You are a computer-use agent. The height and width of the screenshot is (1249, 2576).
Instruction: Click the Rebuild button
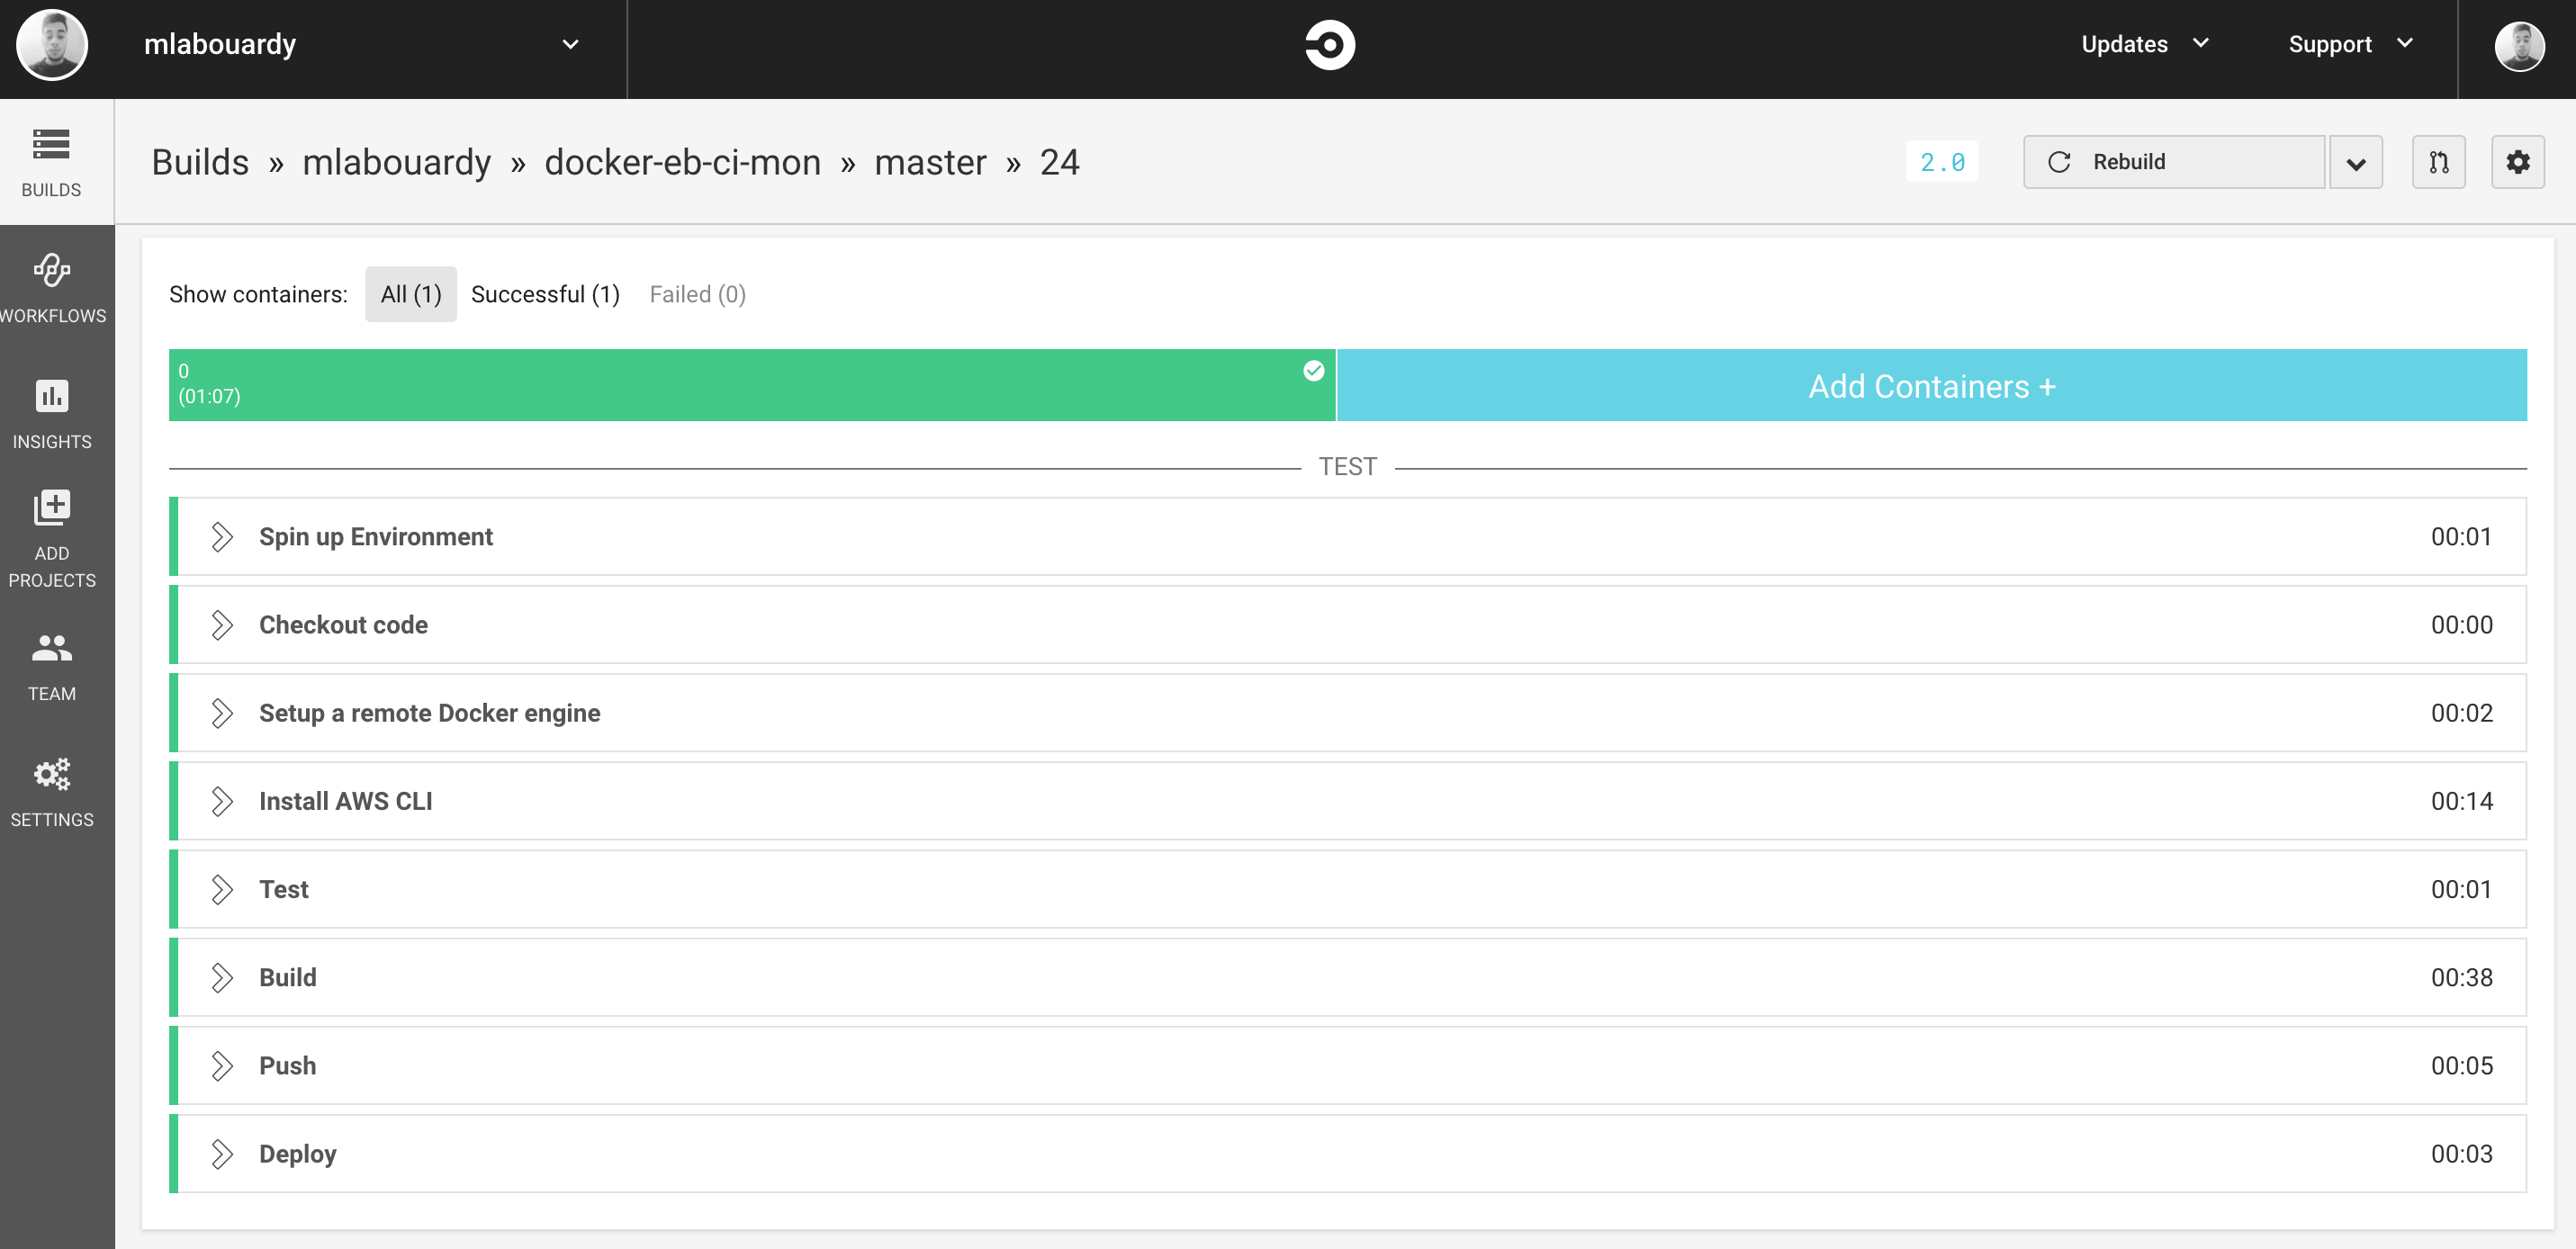coord(2173,162)
